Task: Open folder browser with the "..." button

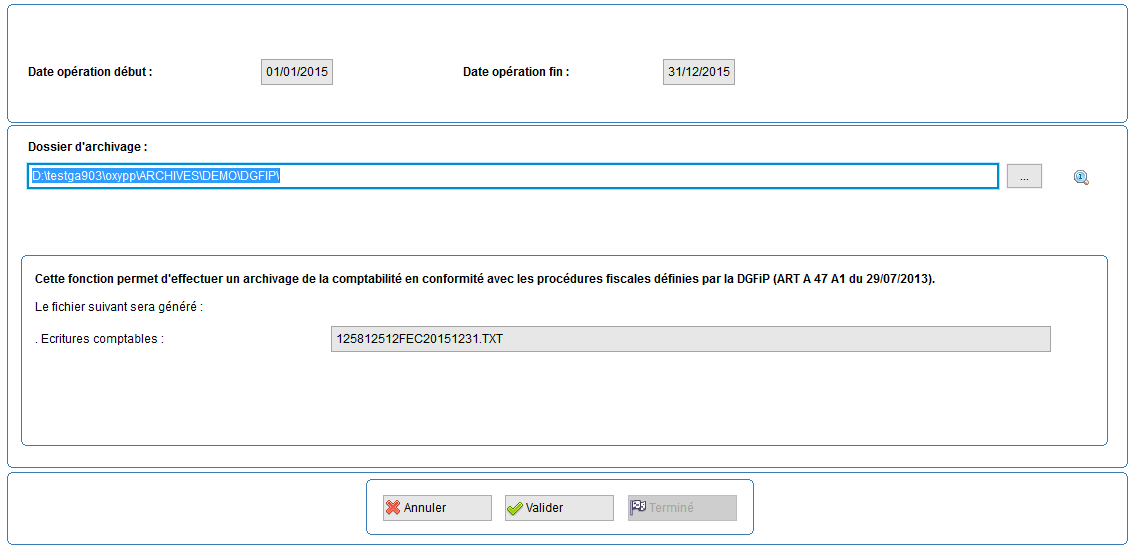Action: point(1023,177)
